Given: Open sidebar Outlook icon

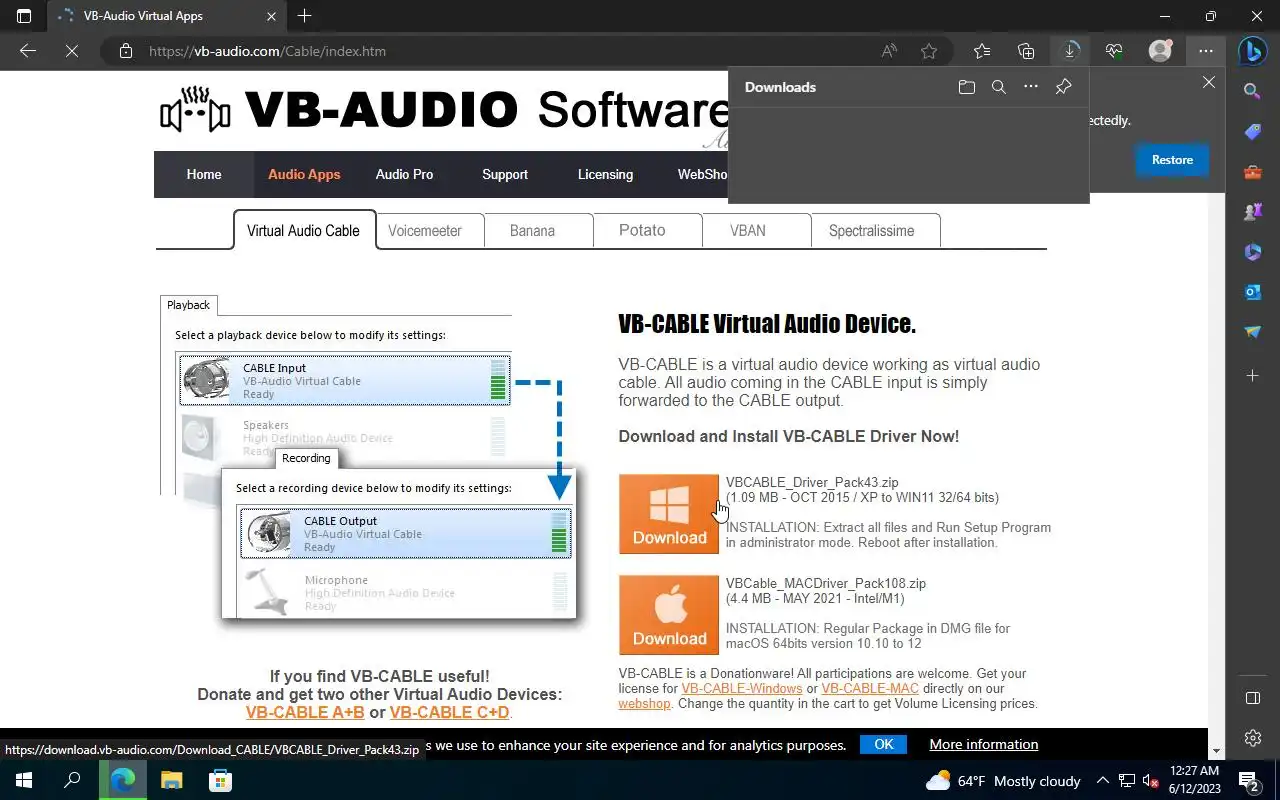Looking at the screenshot, I should pyautogui.click(x=1252, y=292).
